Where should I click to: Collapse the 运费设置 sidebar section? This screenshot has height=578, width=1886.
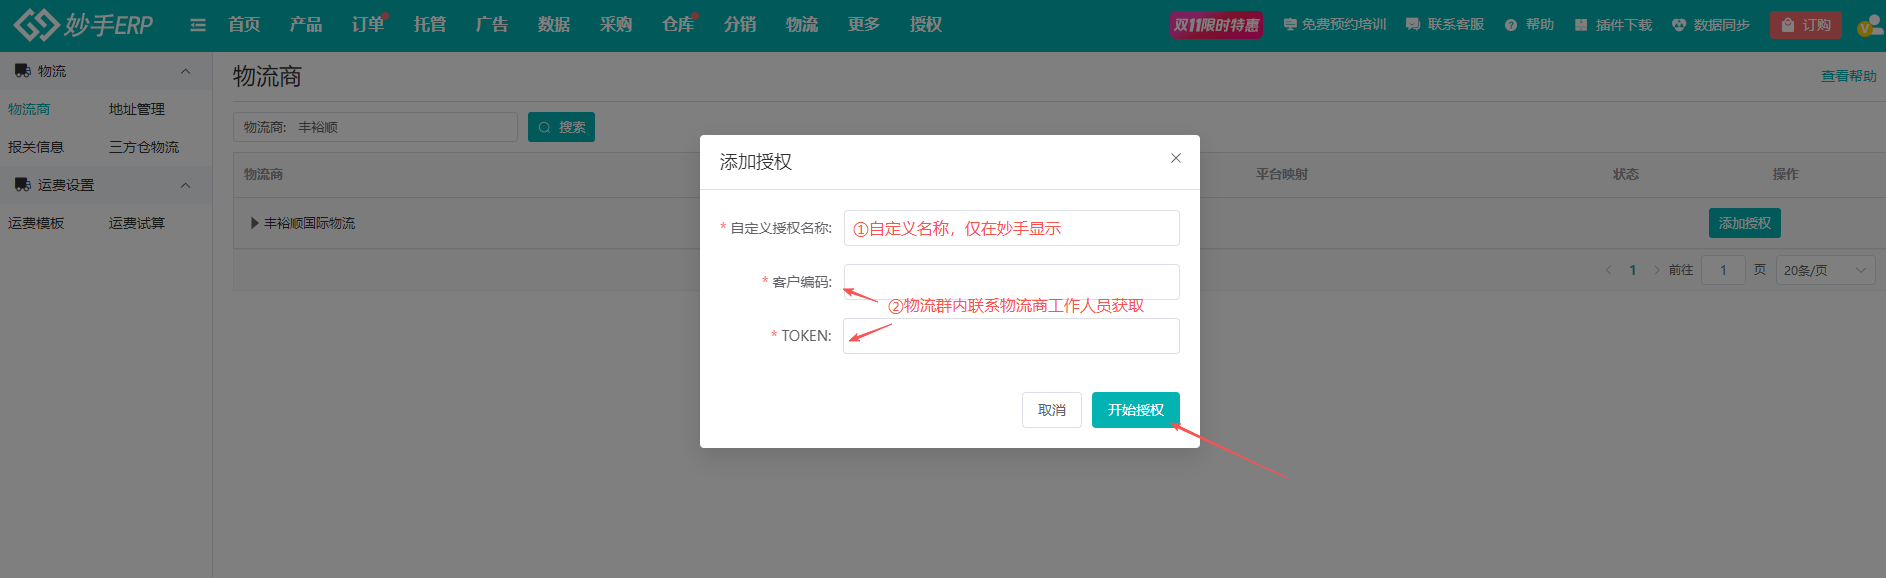[x=185, y=185]
